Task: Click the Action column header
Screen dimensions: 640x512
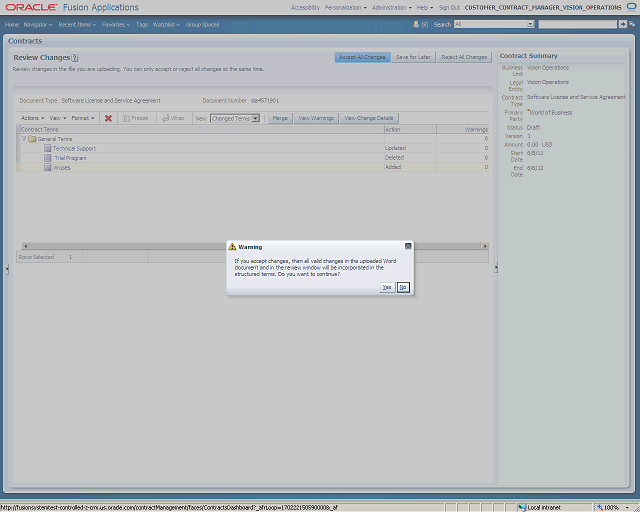Action: [410, 129]
